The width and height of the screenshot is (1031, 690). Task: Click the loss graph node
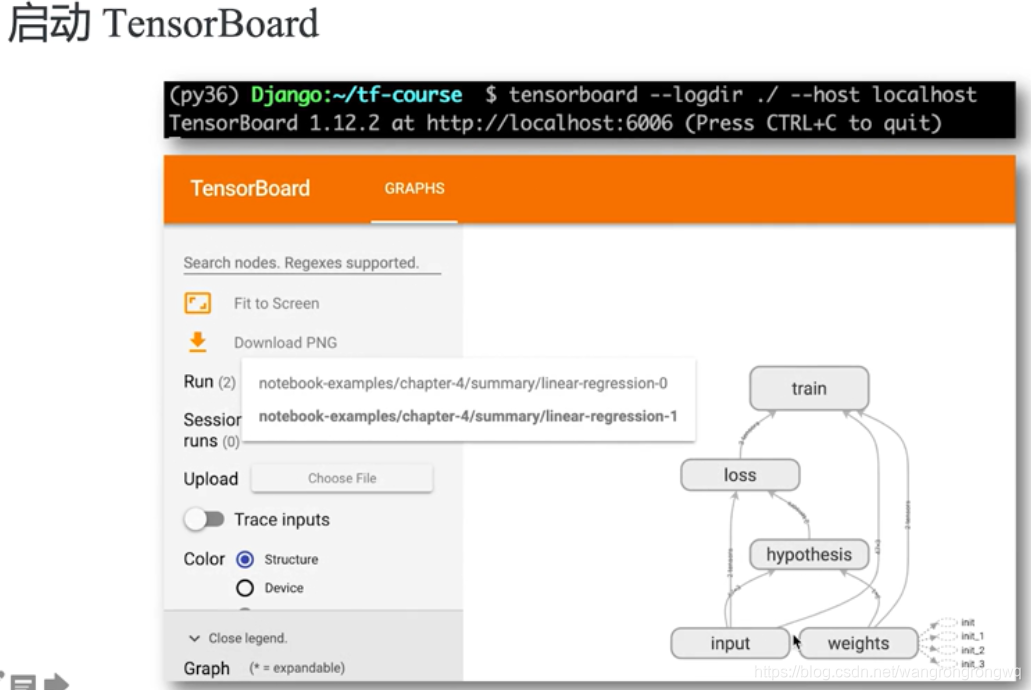(x=740, y=475)
